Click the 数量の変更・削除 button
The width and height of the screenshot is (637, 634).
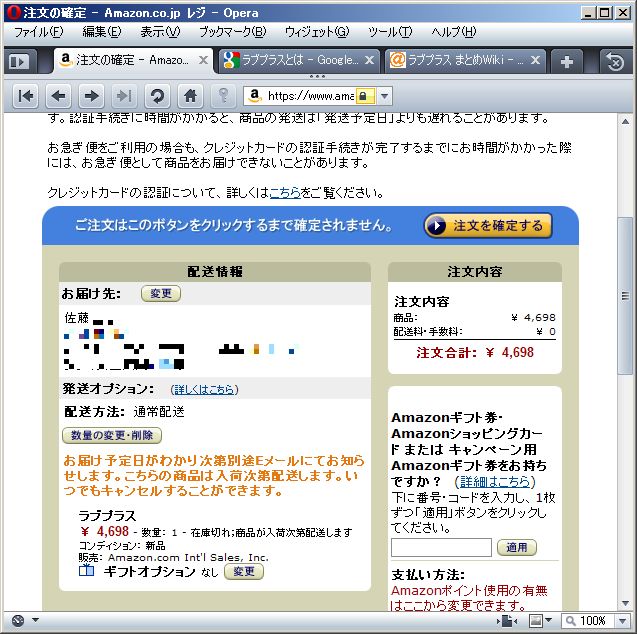pos(111,435)
